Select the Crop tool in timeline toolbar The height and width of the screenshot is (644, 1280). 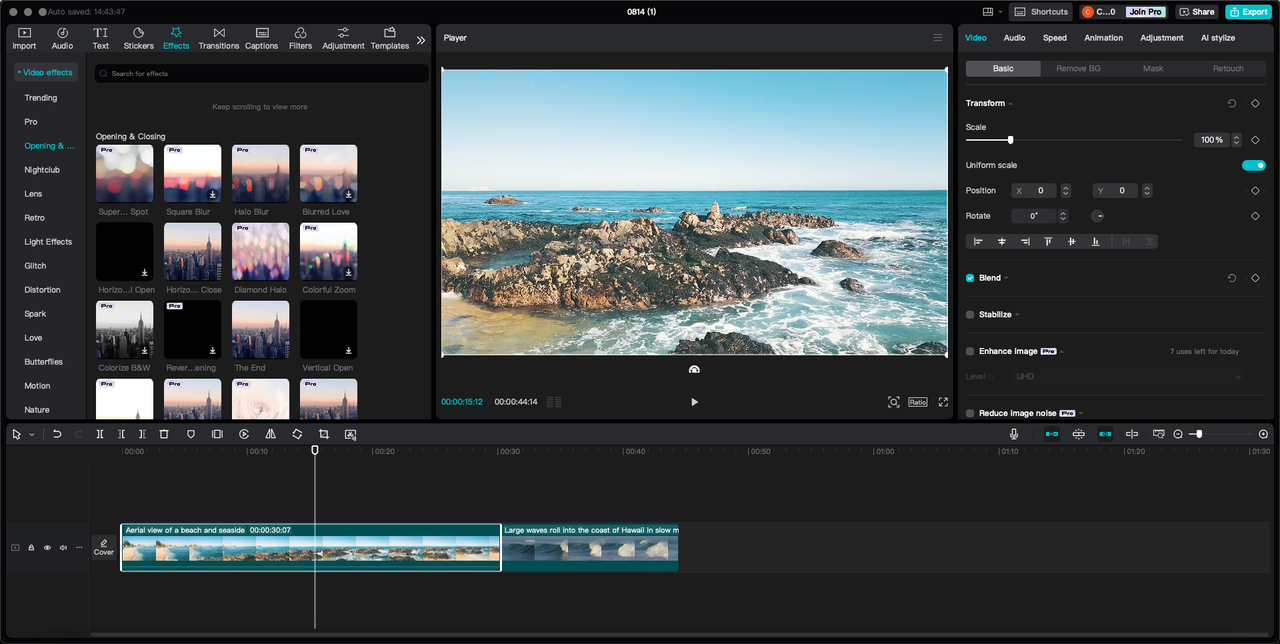(324, 434)
